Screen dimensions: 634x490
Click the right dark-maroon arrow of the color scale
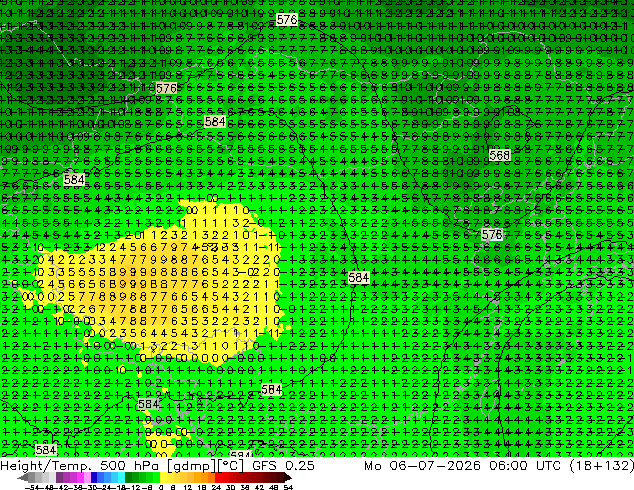coord(288,477)
